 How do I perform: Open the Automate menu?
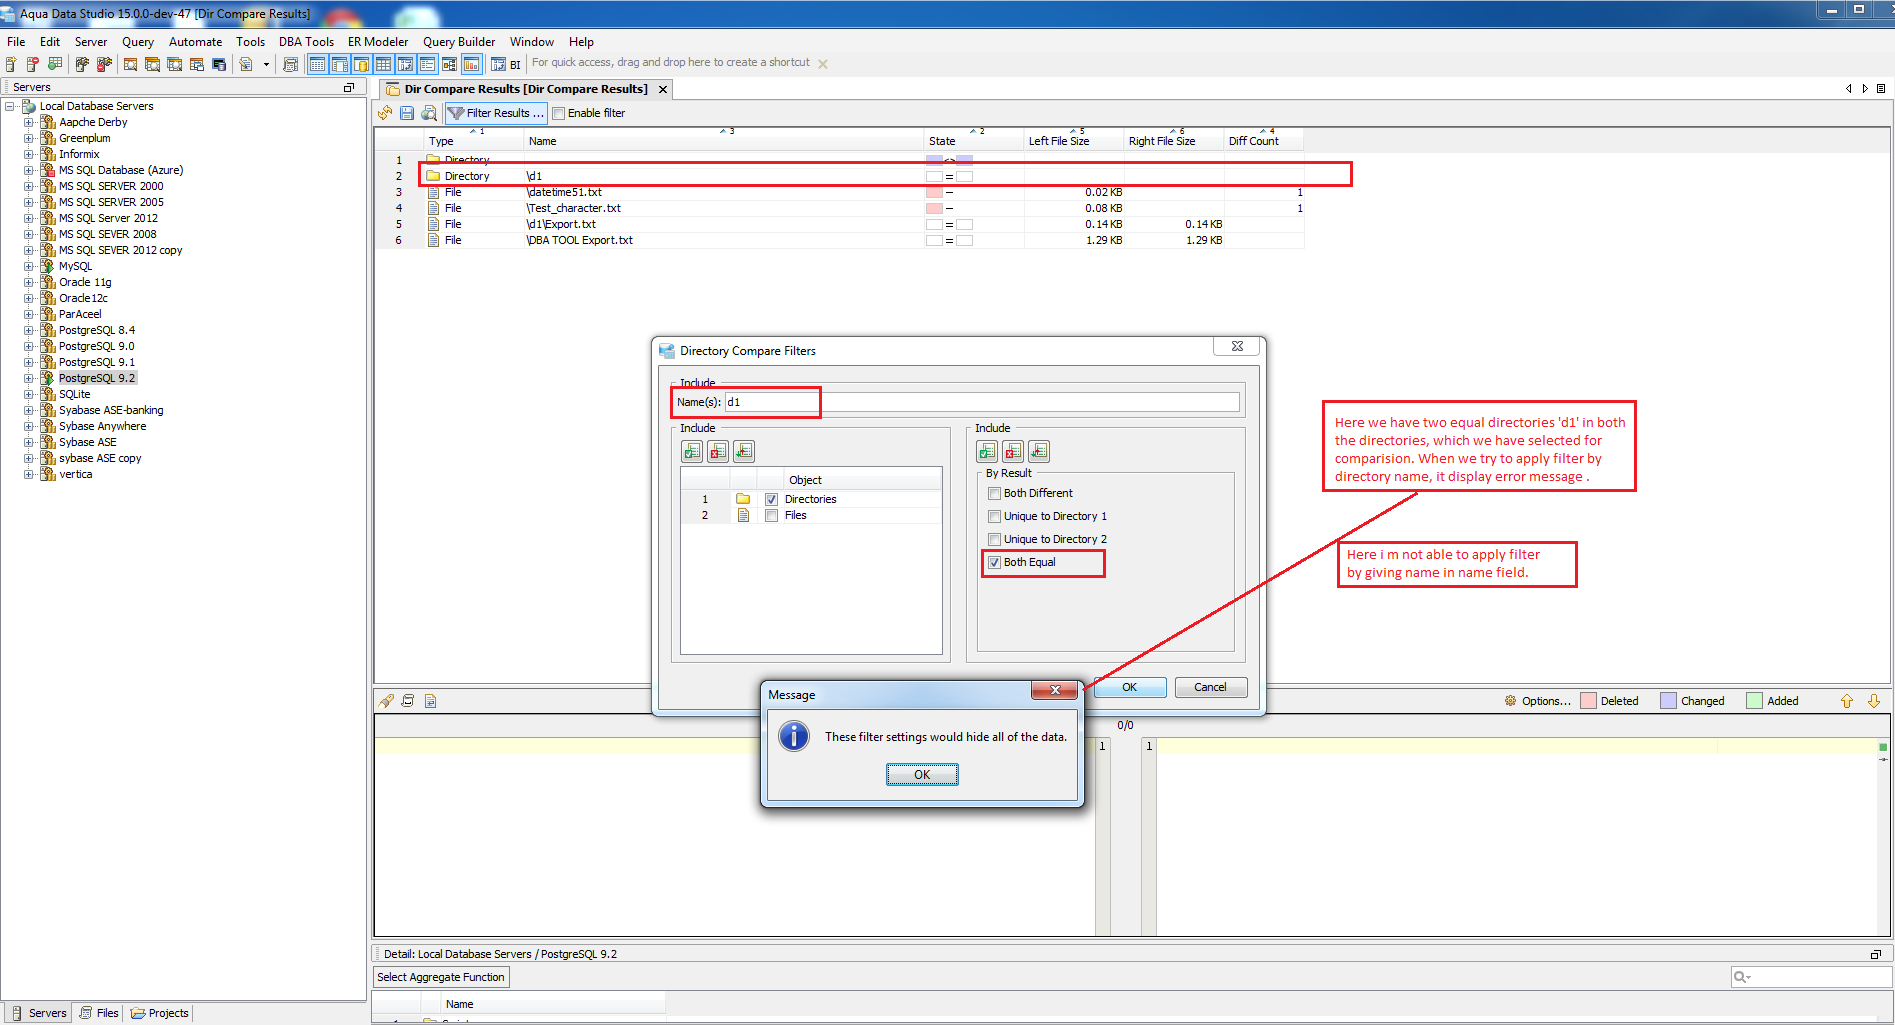pyautogui.click(x=196, y=42)
